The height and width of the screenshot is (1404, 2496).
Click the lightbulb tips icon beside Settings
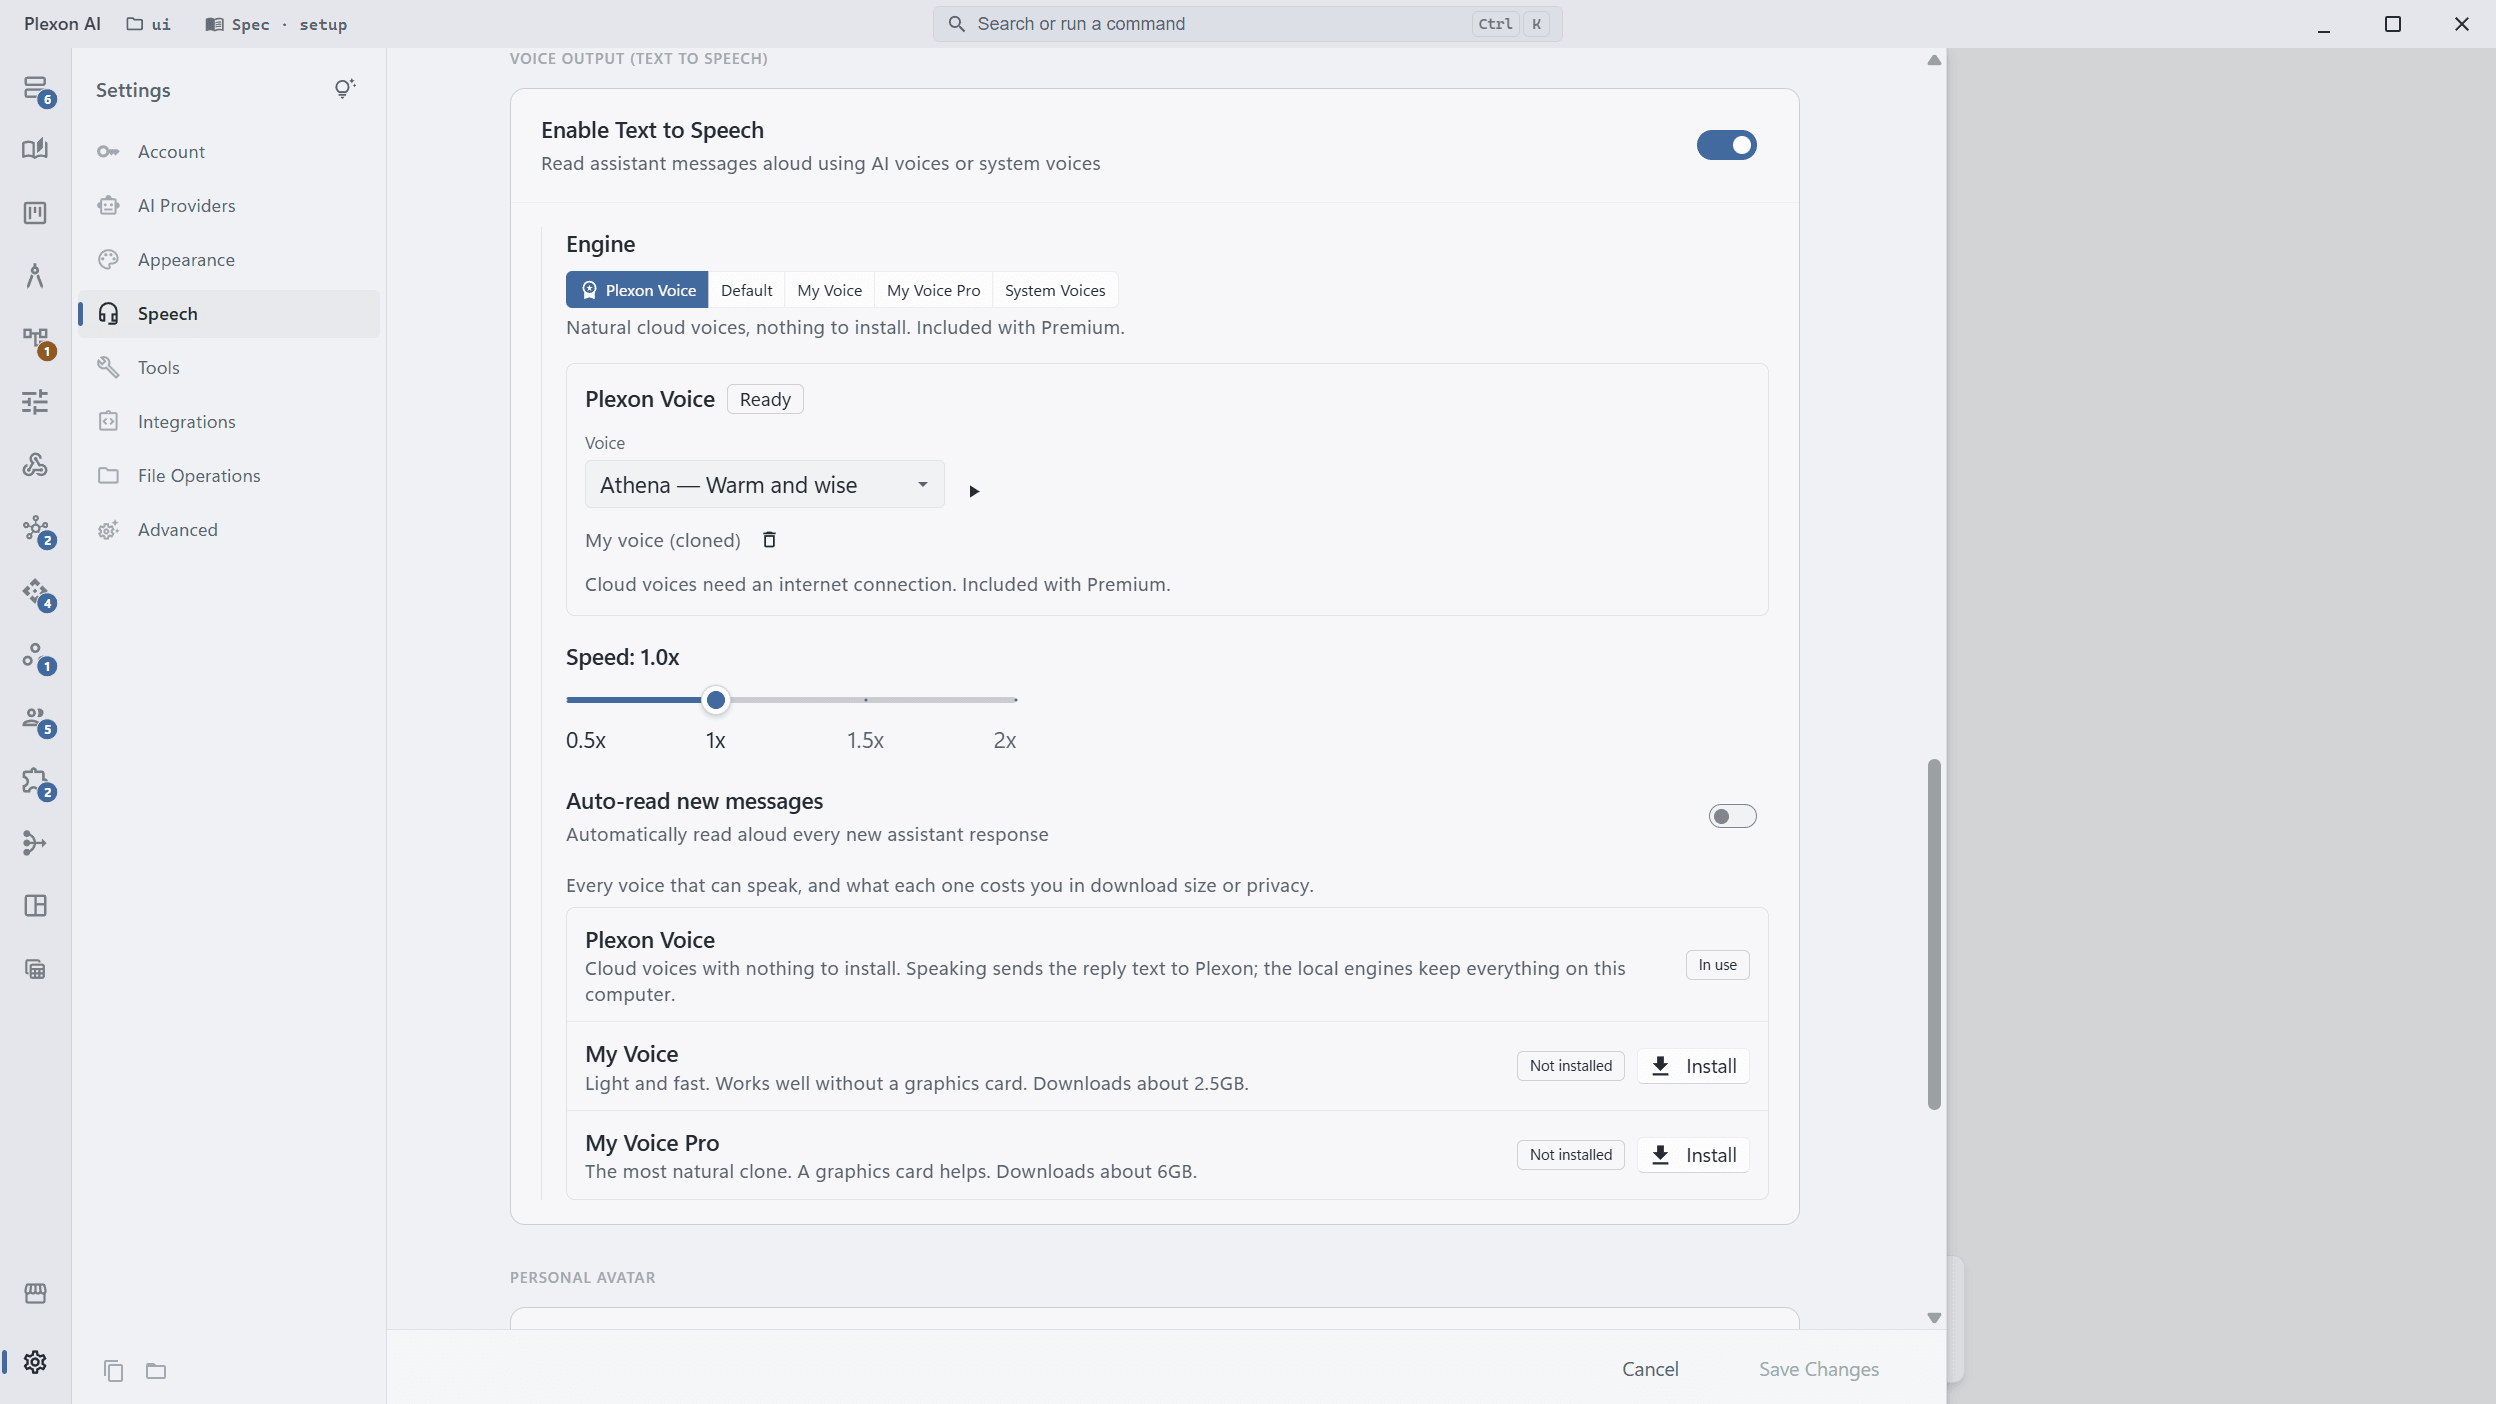(x=344, y=89)
